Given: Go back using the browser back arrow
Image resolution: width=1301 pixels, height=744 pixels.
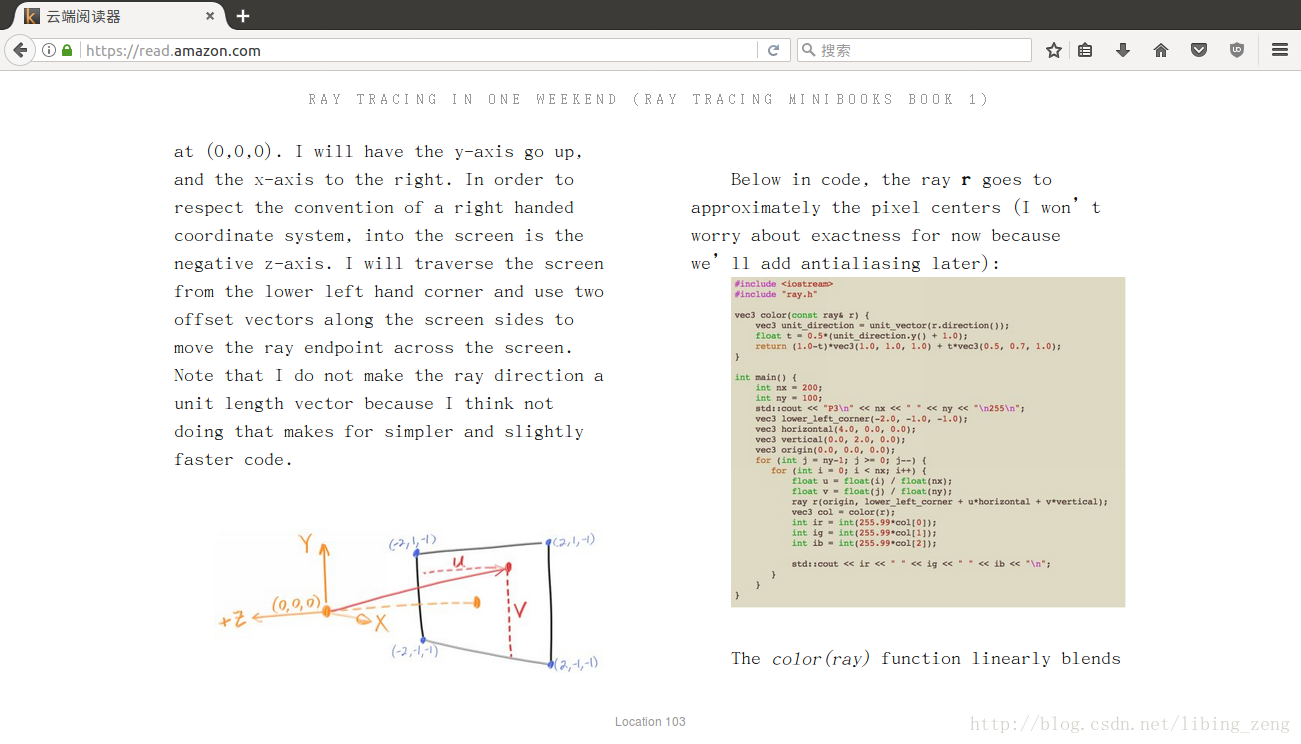Looking at the screenshot, I should (x=19, y=50).
